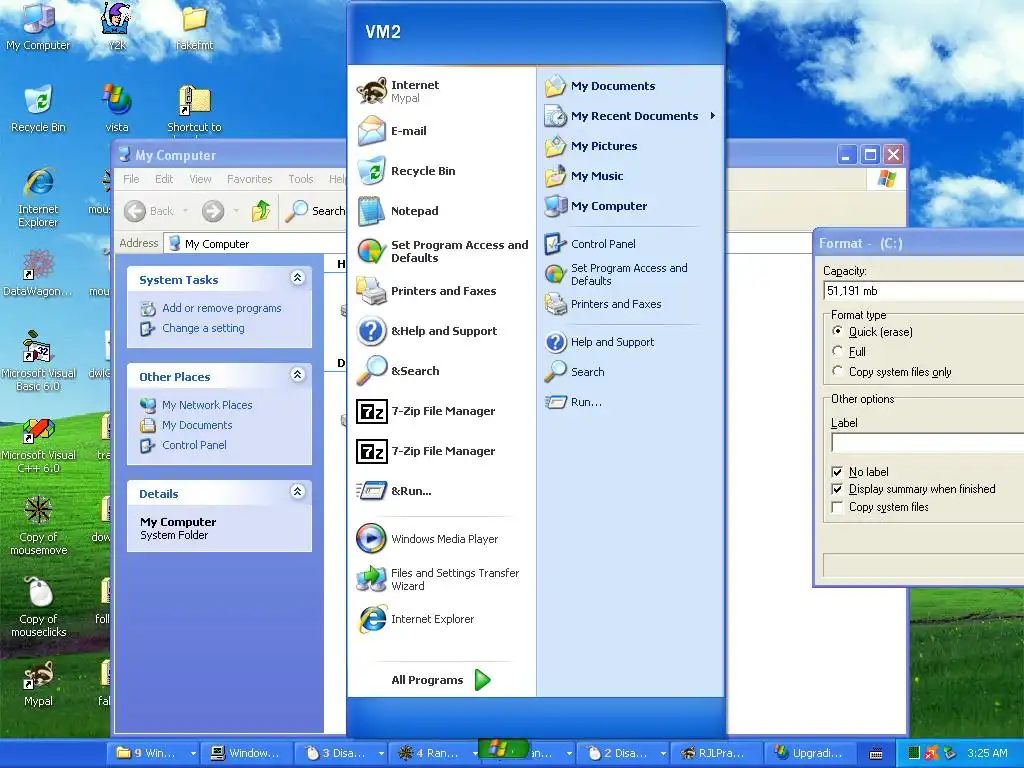Select the Mypal desktop shortcut

coord(39,684)
